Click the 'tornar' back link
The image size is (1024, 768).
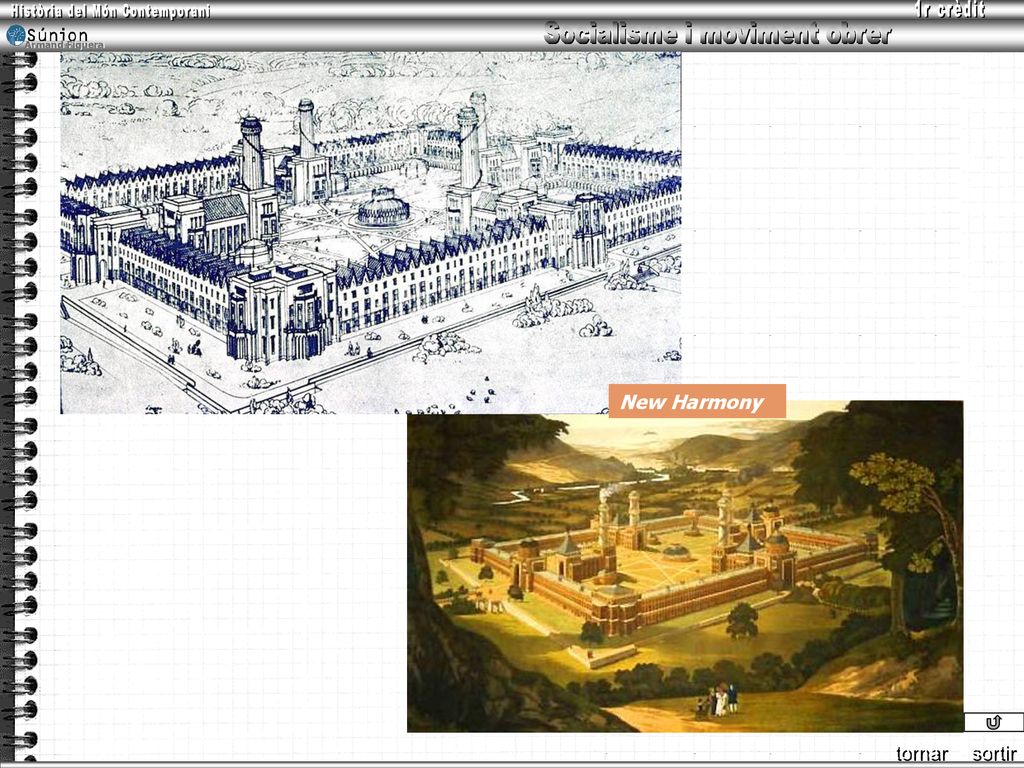click(922, 754)
